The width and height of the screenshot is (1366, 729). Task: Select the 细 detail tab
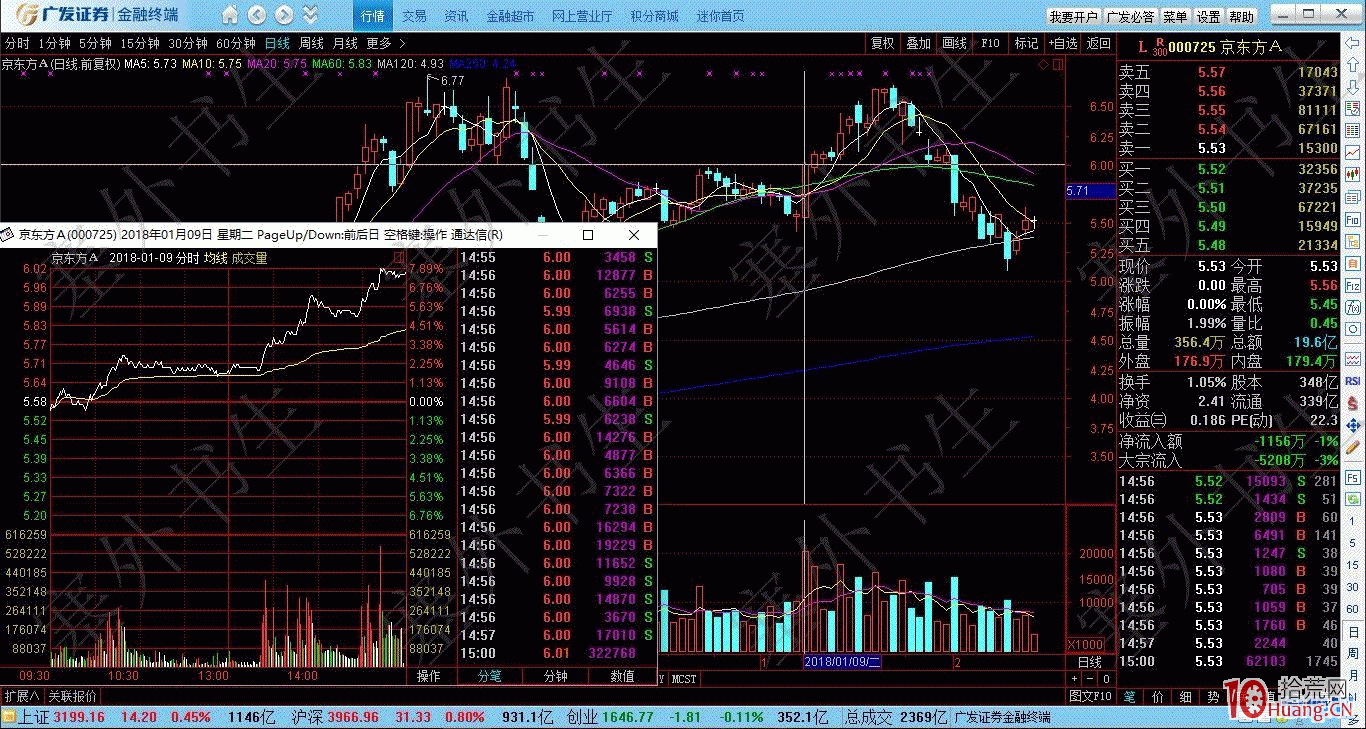1185,696
